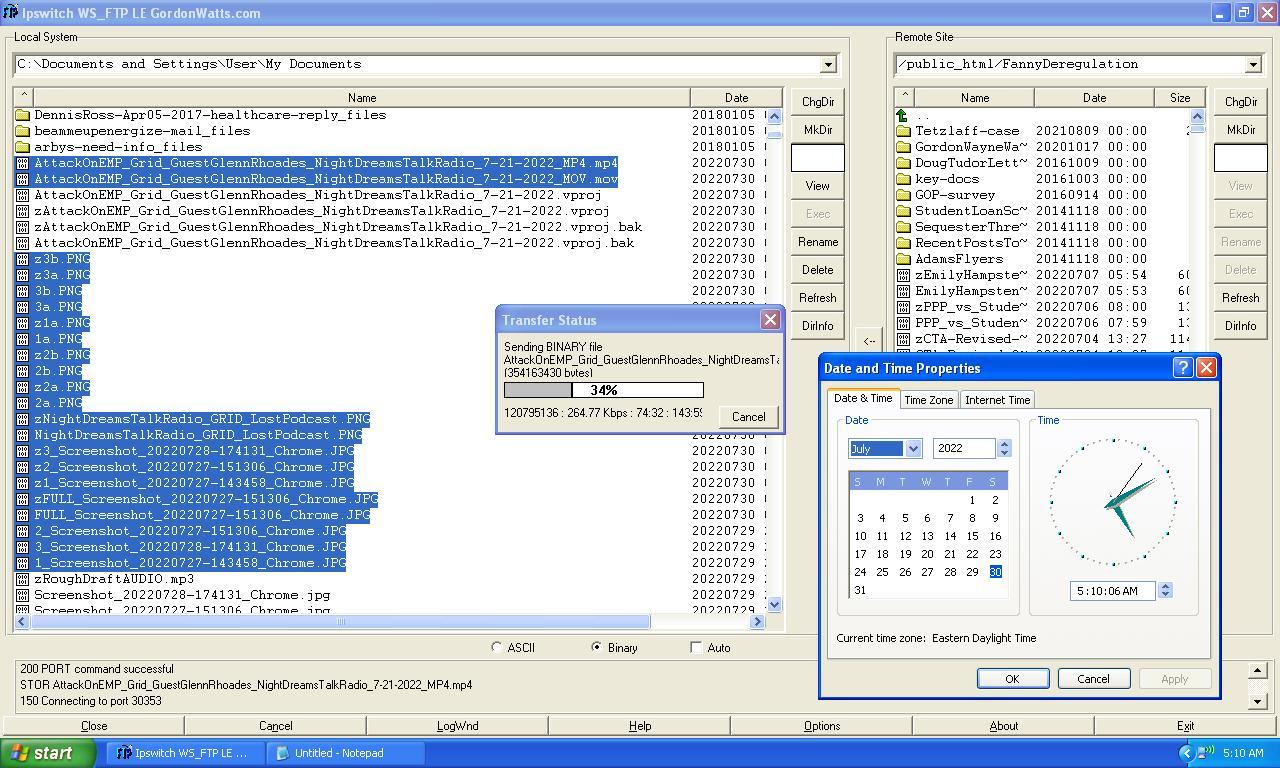Open the local path dropdown

click(x=827, y=65)
